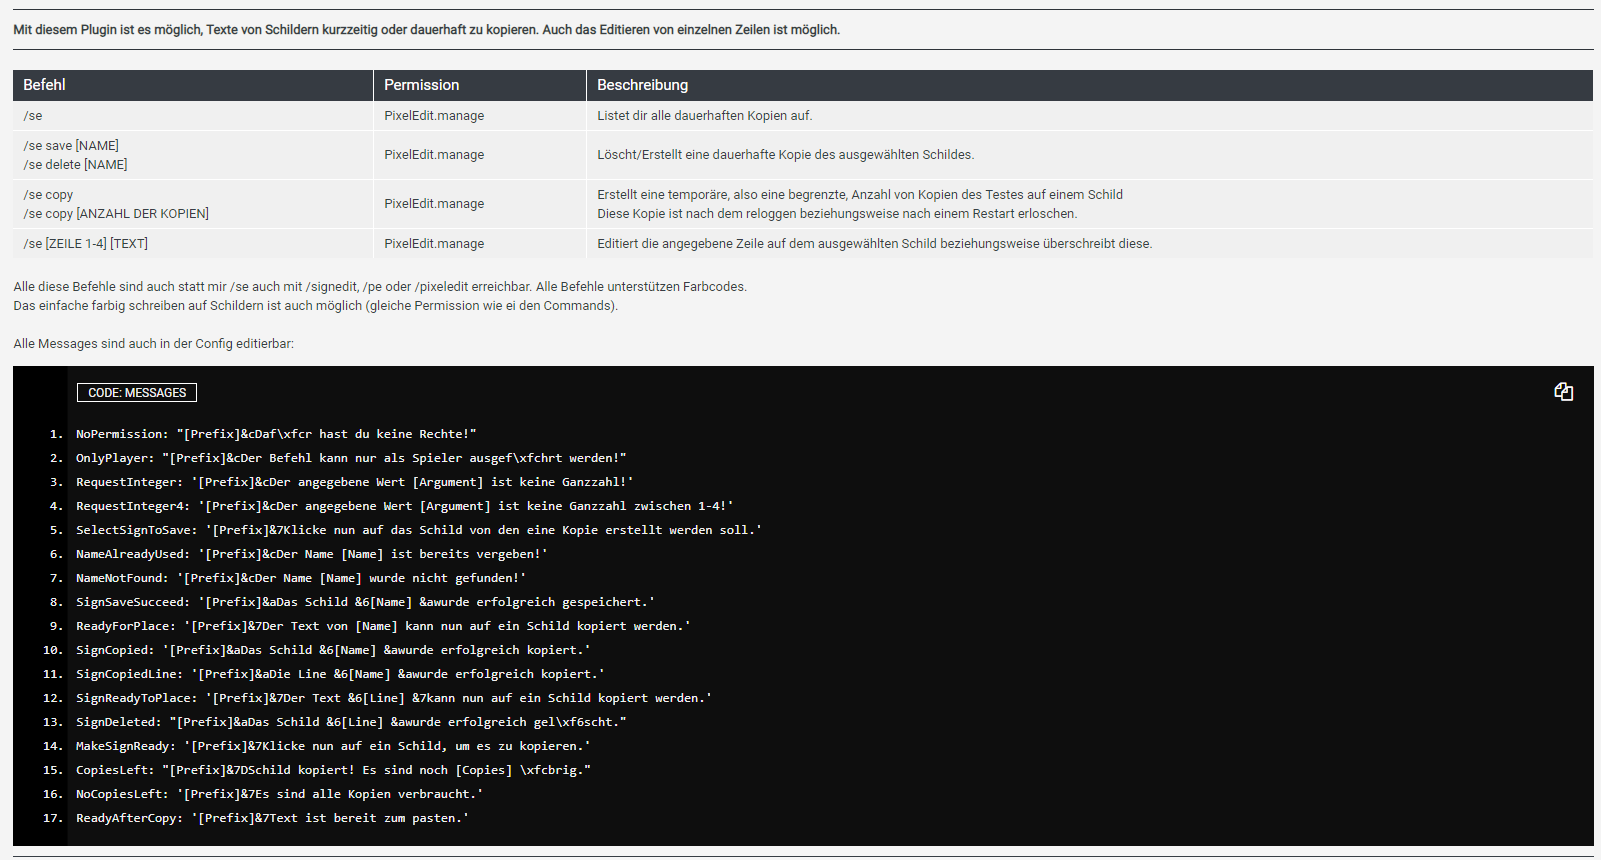The image size is (1601, 860).
Task: Select the Befehl column header
Action: pos(193,85)
